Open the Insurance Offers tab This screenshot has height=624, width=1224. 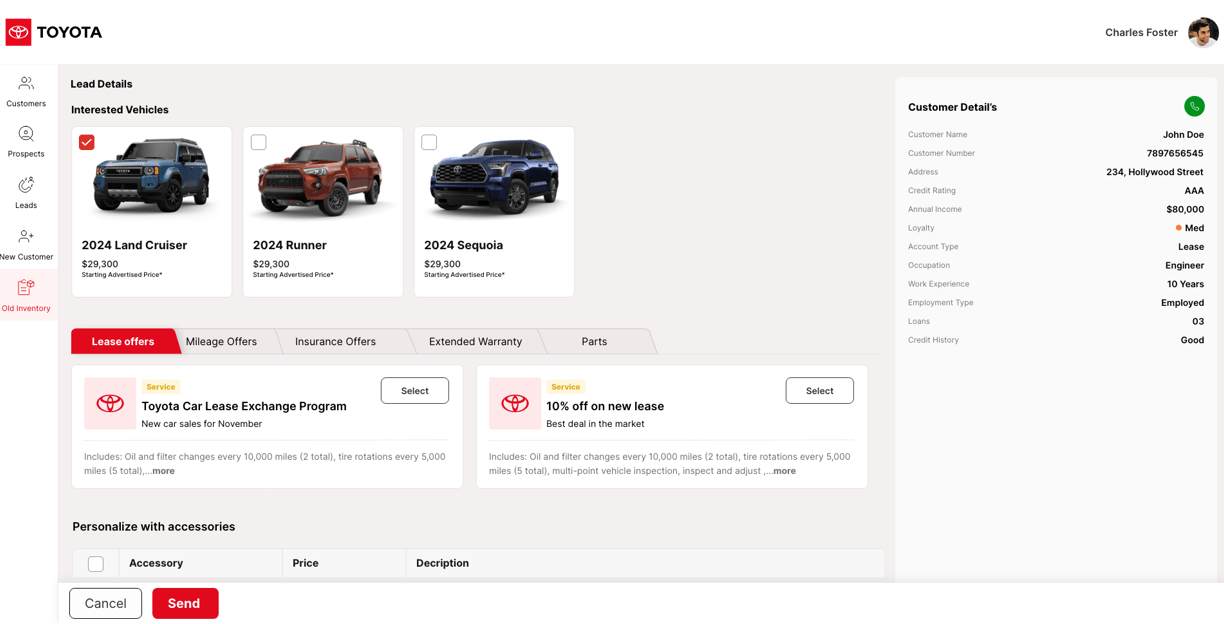point(335,341)
